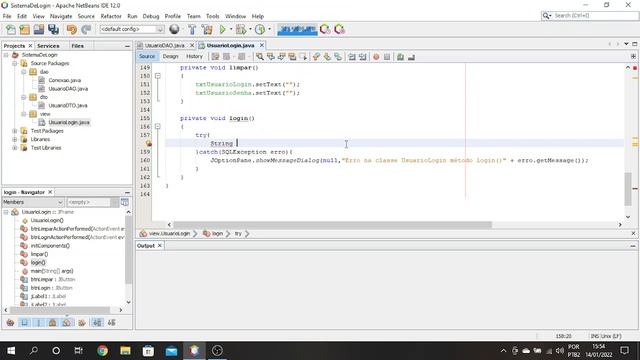Open Chrome from Windows taskbar
Screen dimensions: 640x360
click(x=102, y=351)
